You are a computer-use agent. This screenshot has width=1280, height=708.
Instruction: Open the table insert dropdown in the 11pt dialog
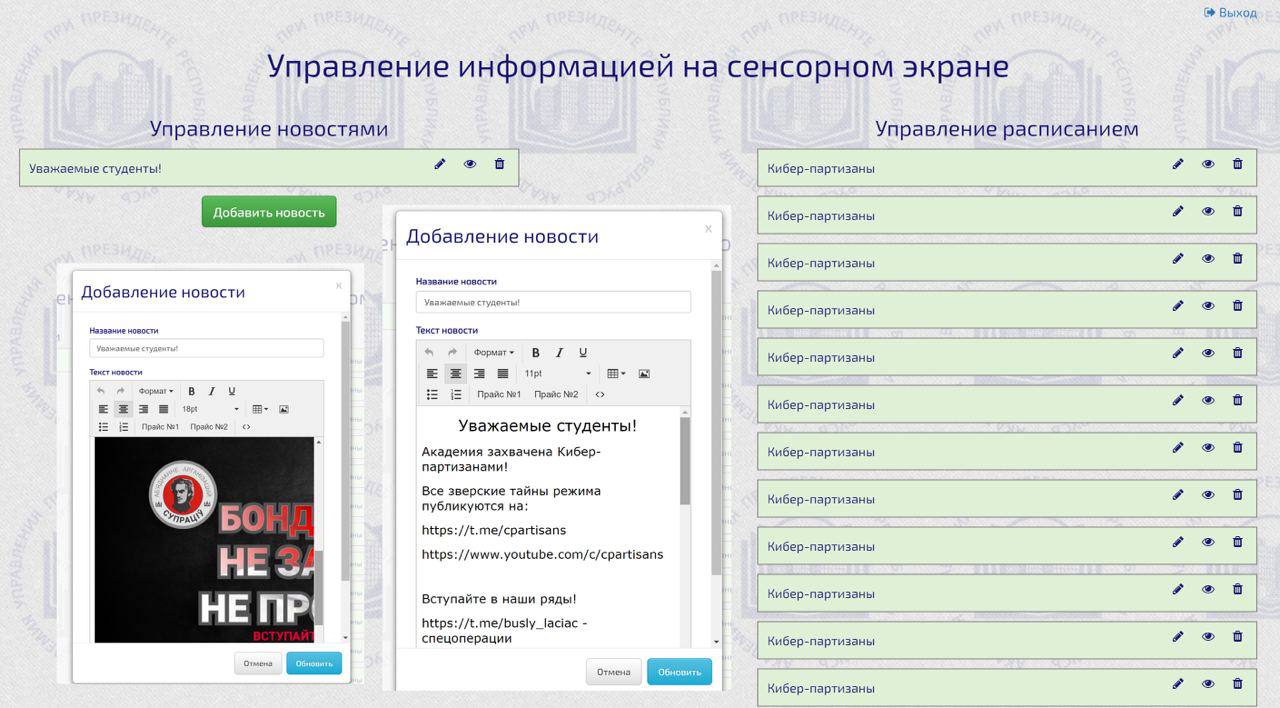(x=616, y=374)
